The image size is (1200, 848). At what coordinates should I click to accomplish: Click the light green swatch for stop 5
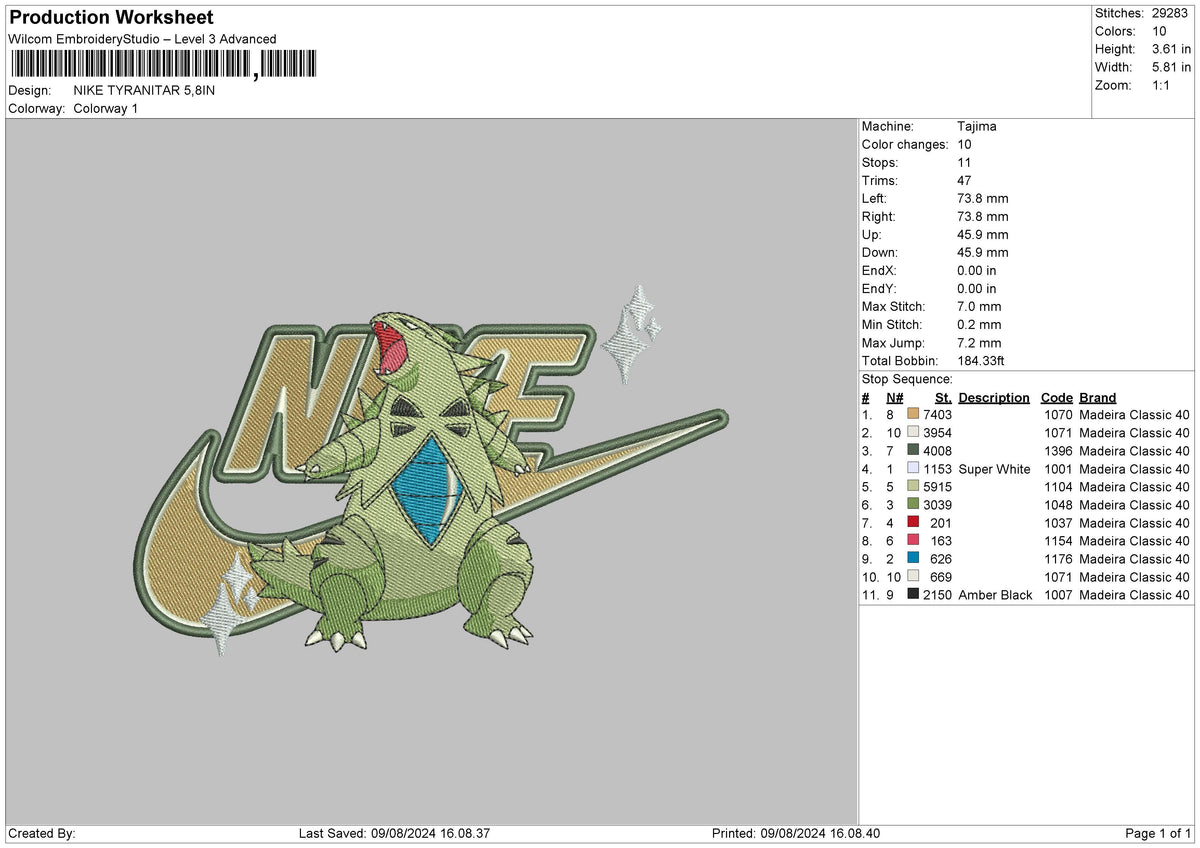[914, 487]
